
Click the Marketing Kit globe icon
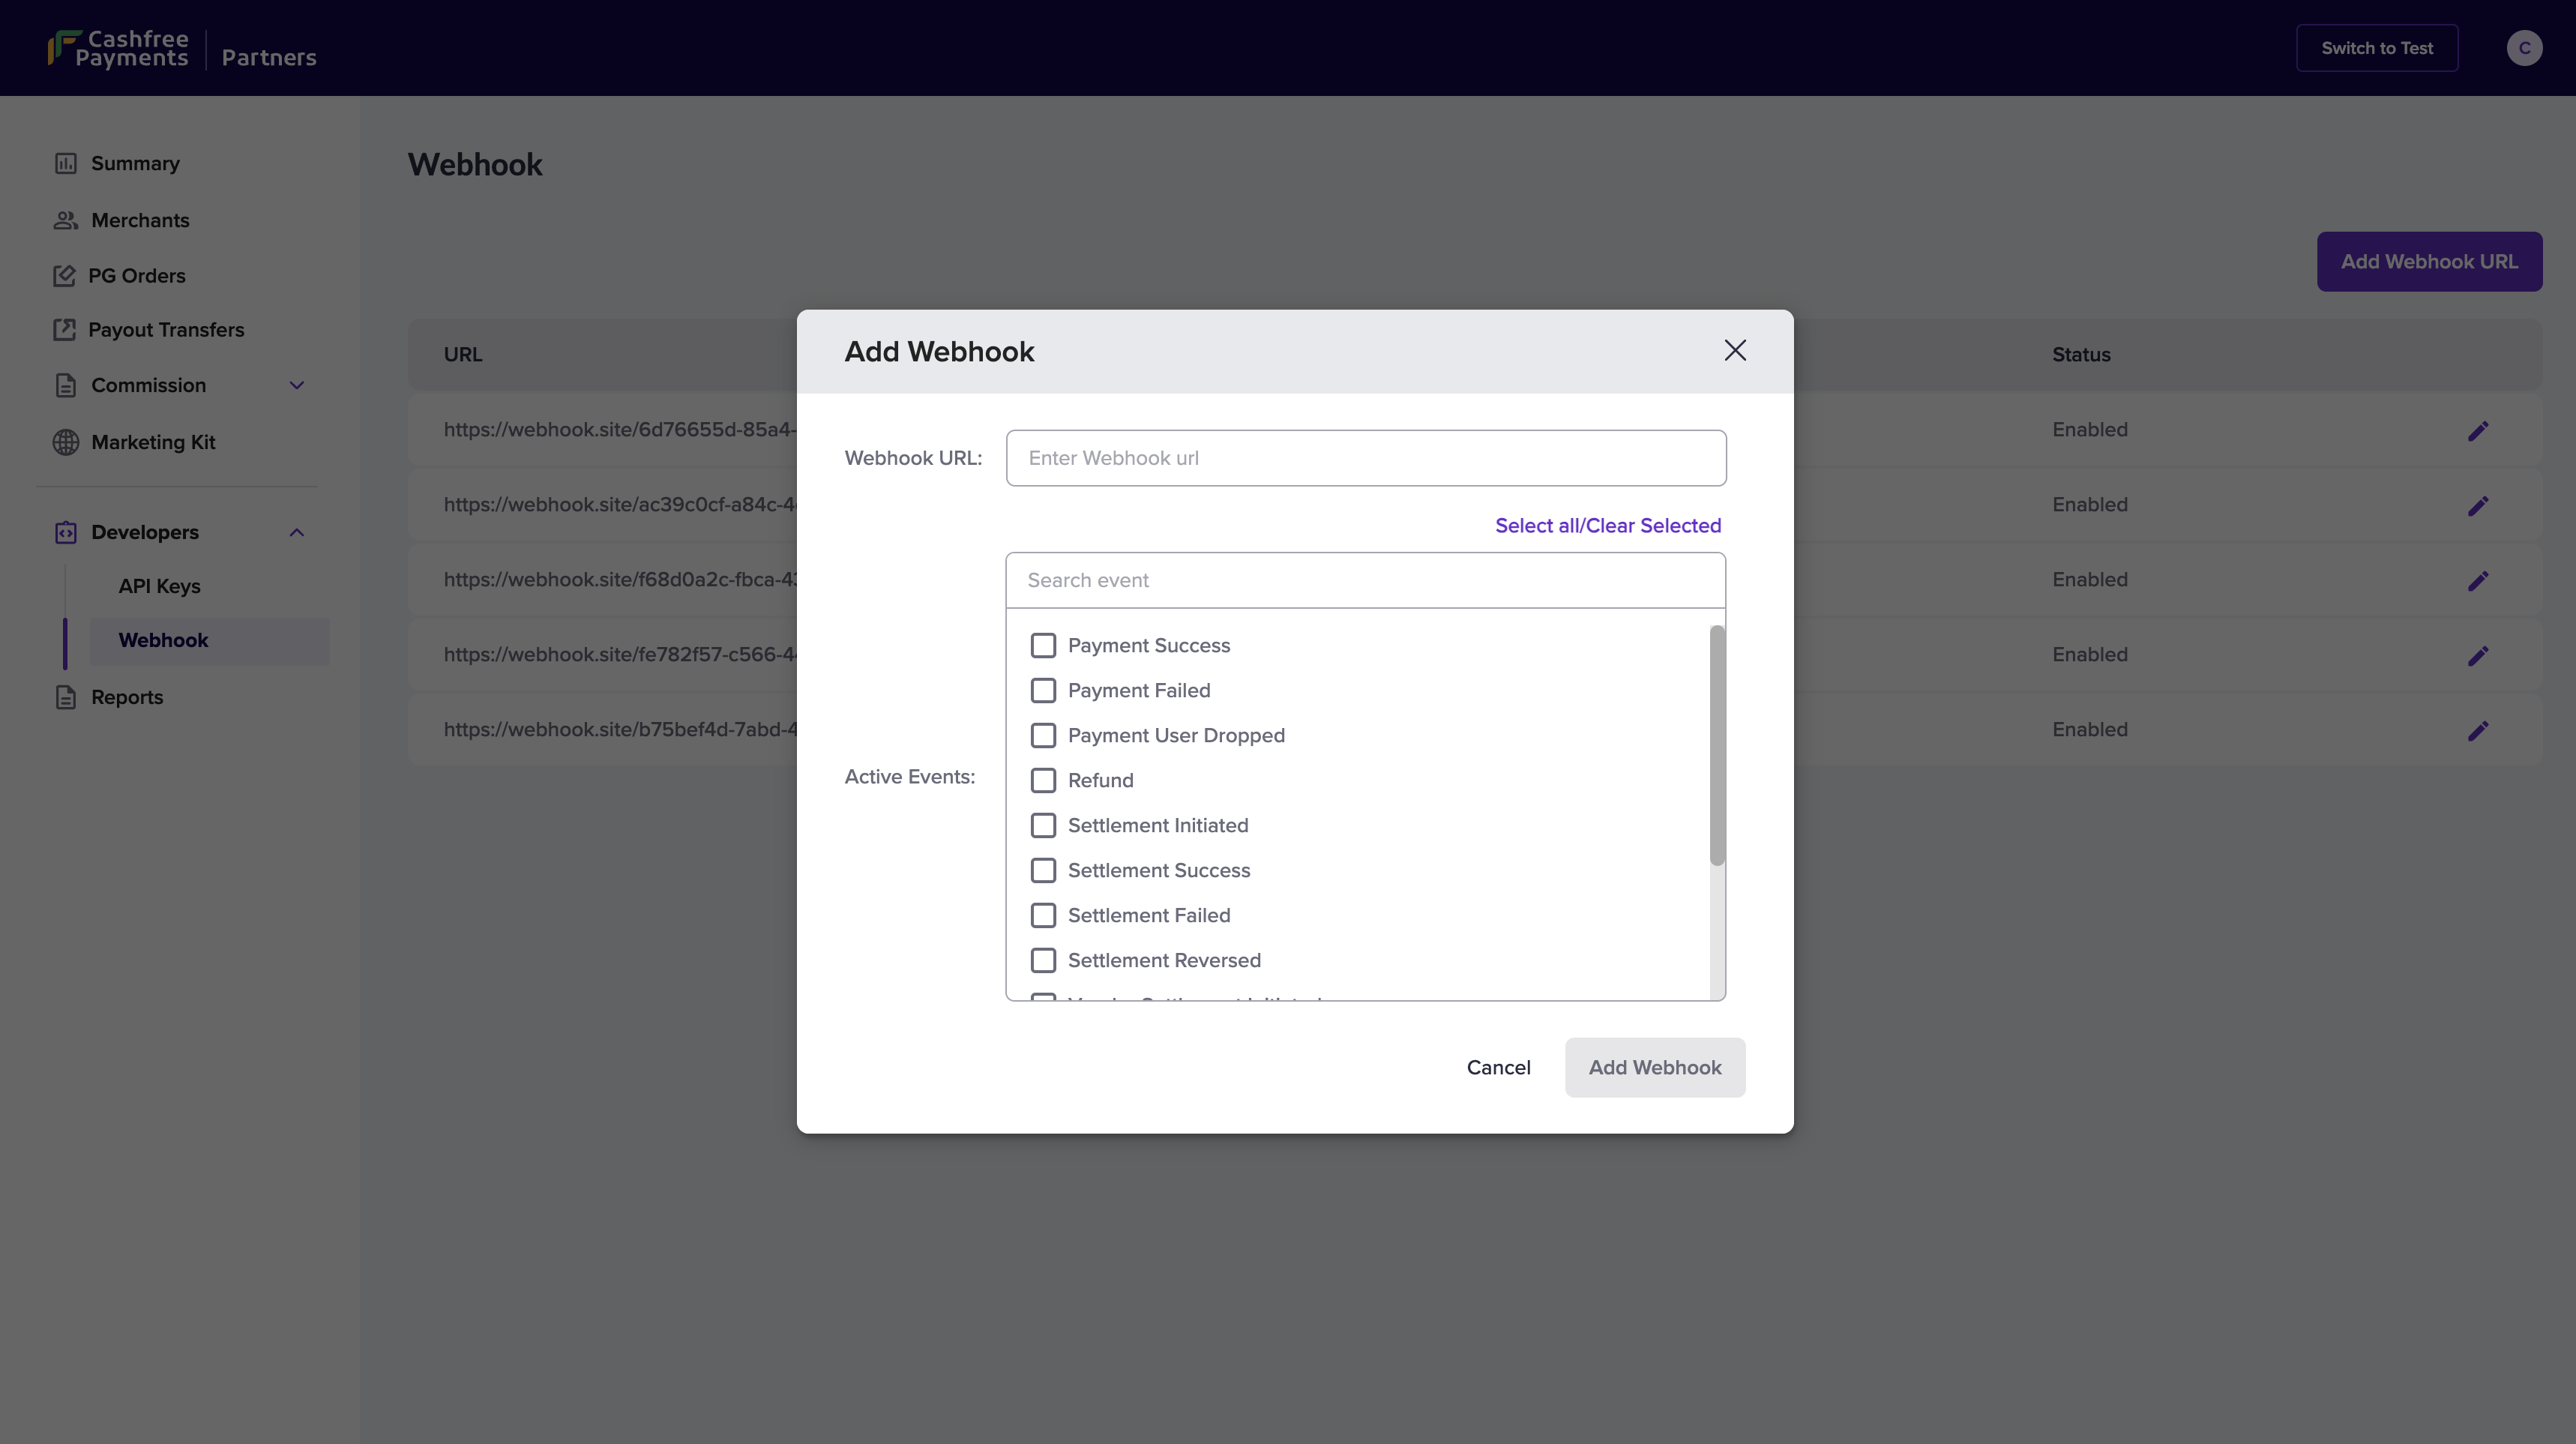tap(66, 442)
